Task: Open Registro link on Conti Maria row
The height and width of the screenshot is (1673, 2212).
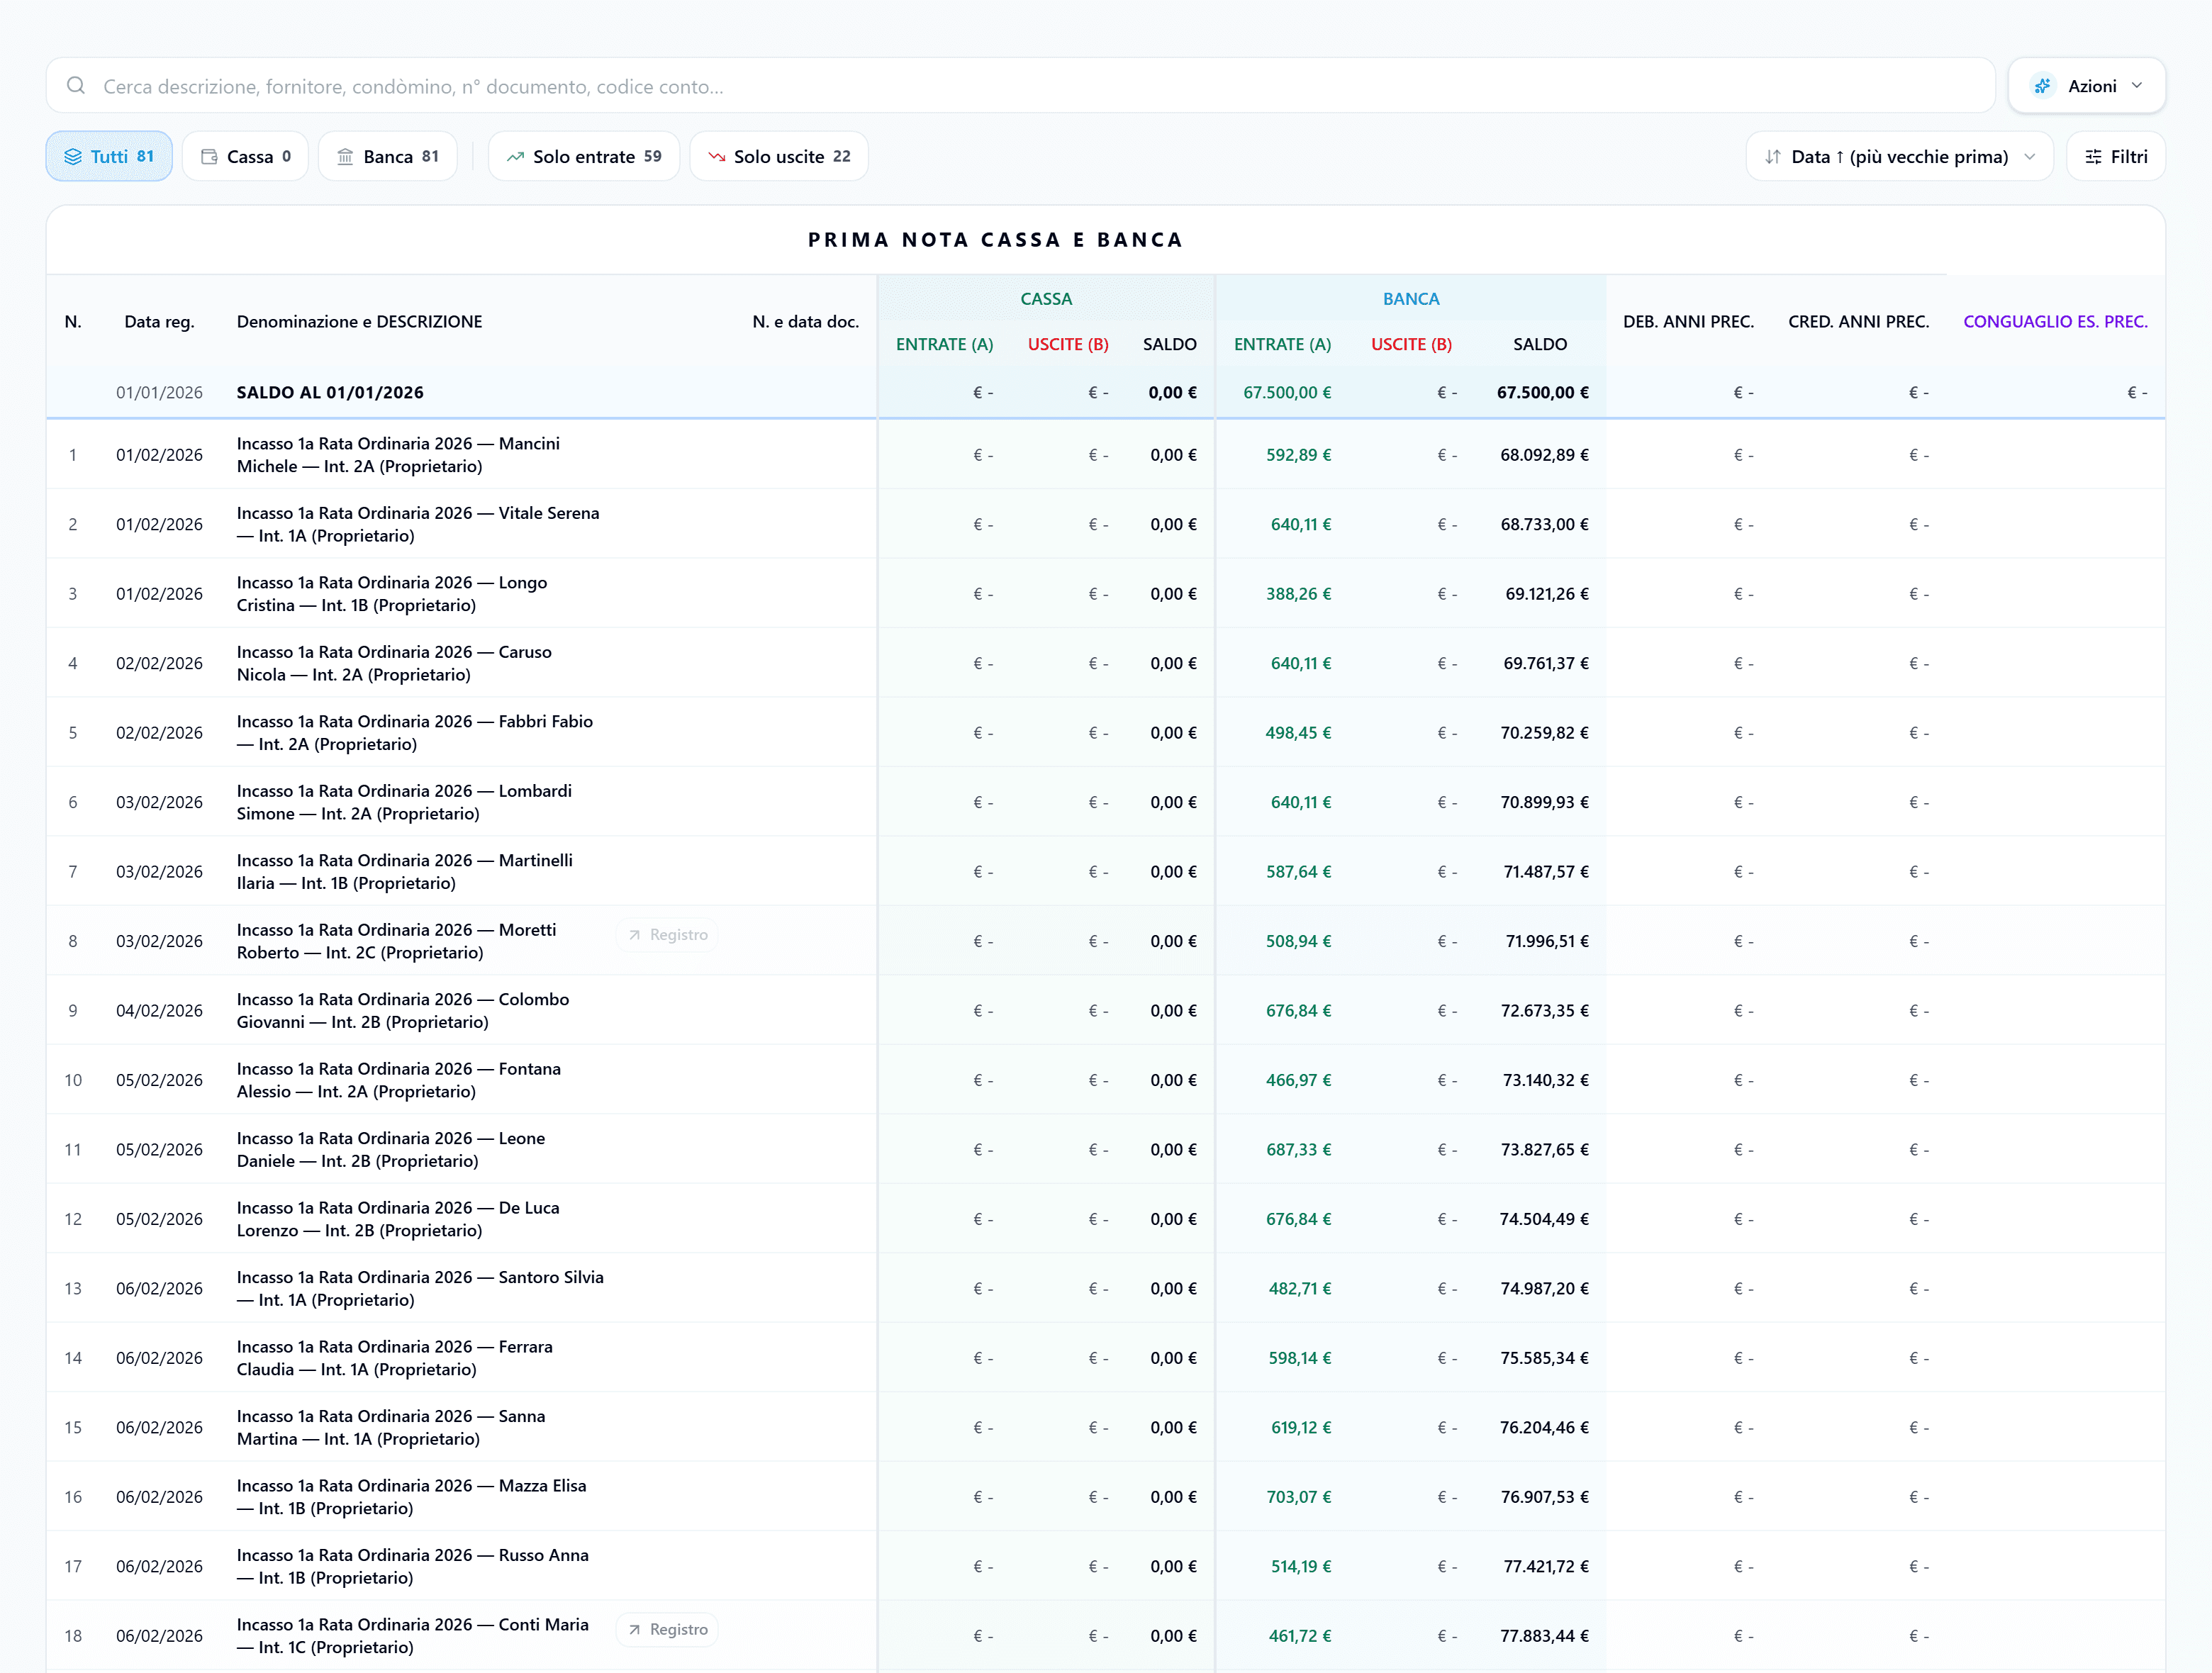Action: (x=668, y=1630)
